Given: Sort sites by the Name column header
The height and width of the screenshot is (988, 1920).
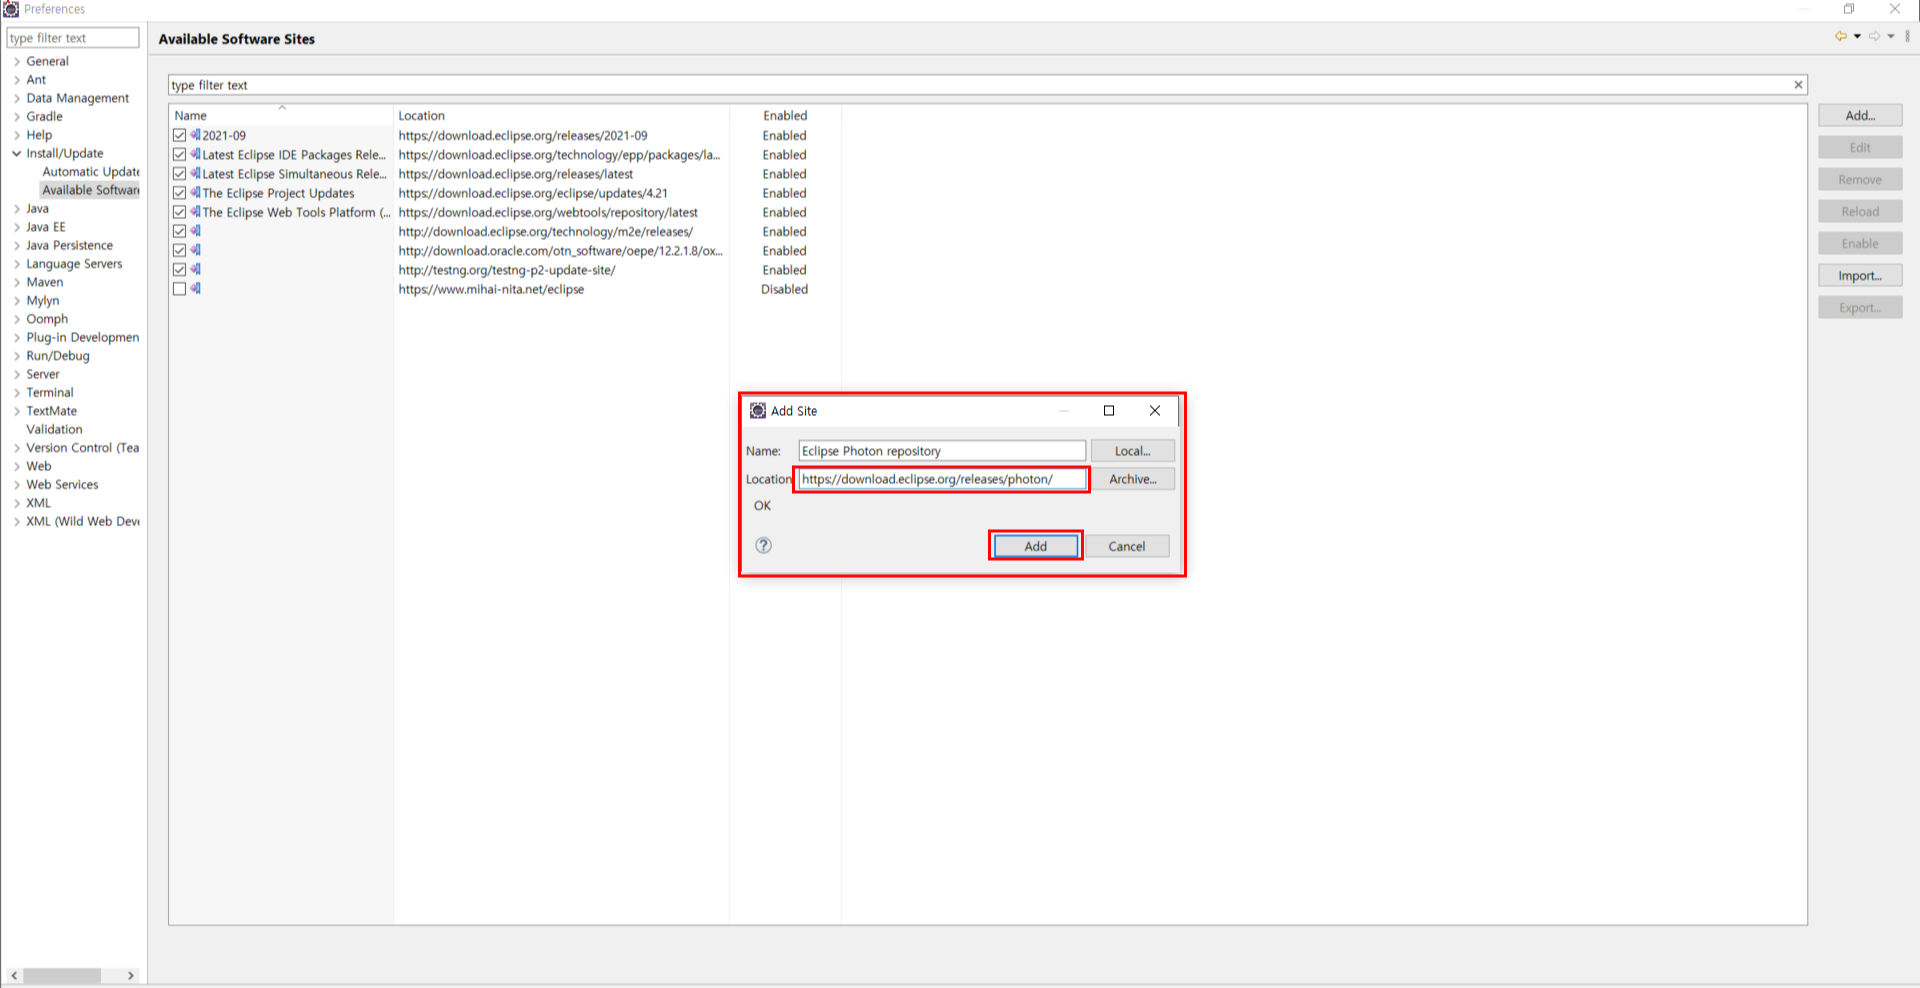Looking at the screenshot, I should (x=281, y=115).
